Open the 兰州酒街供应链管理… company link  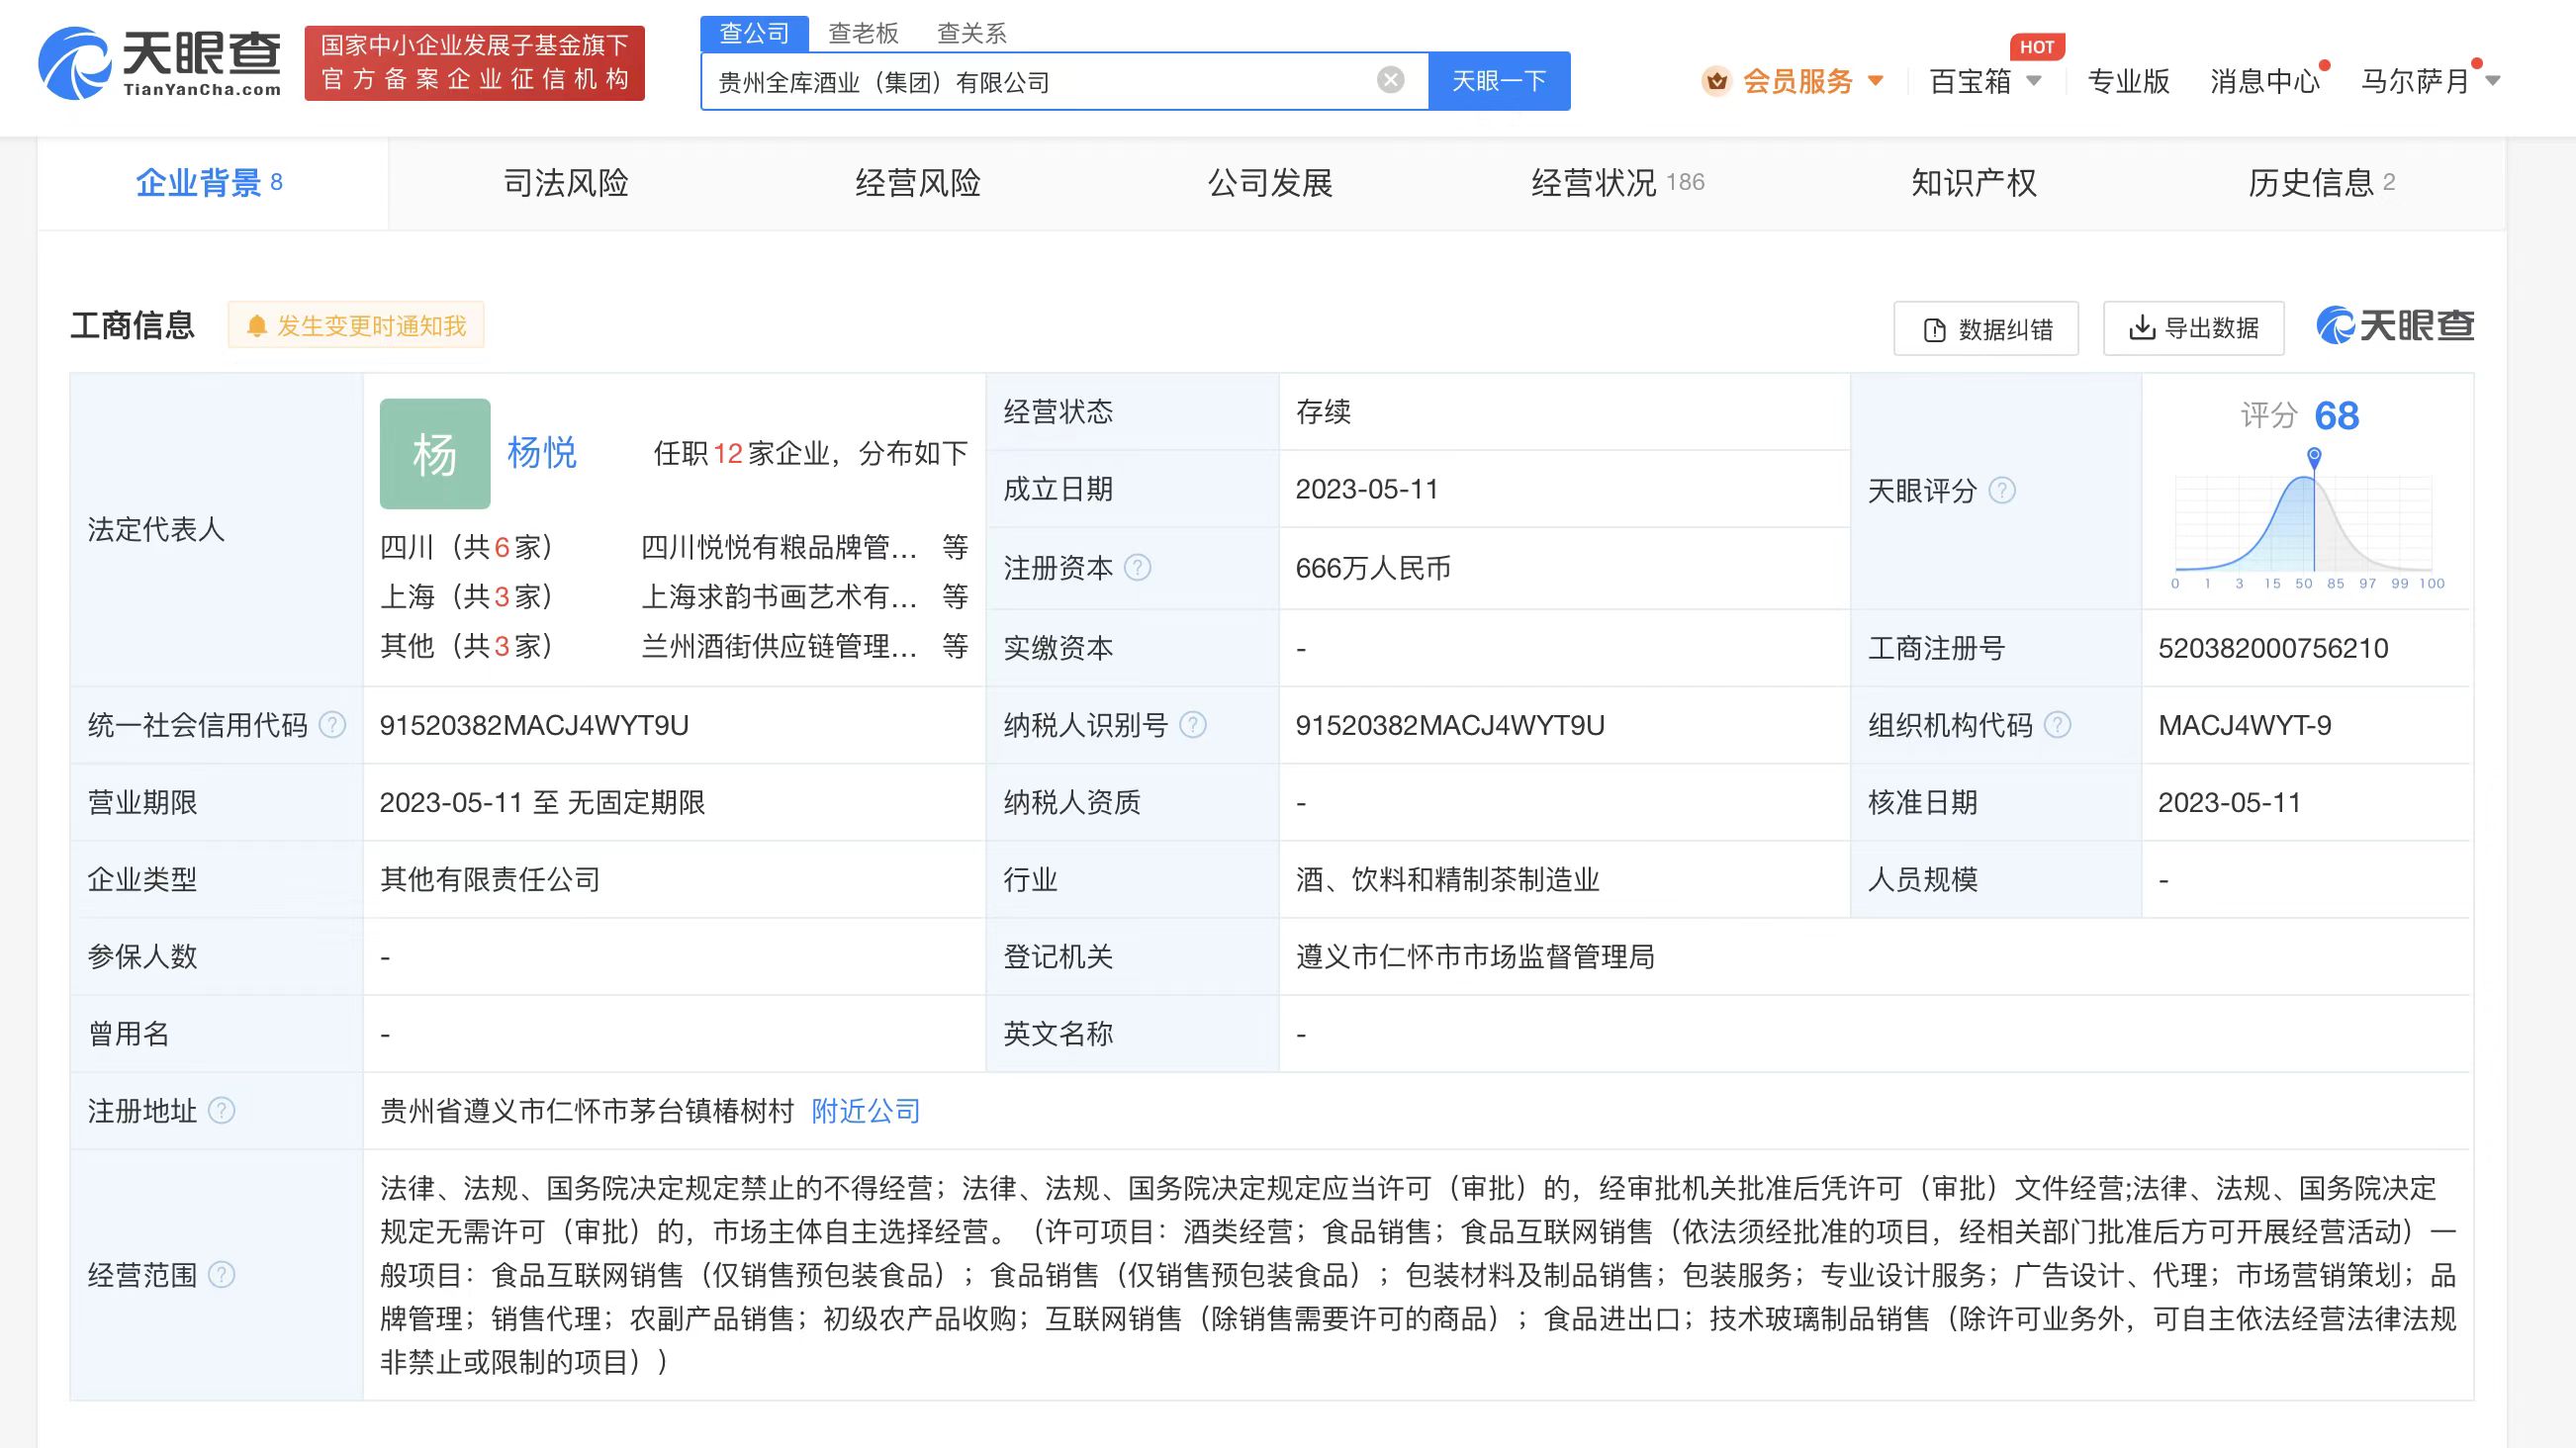click(x=779, y=646)
